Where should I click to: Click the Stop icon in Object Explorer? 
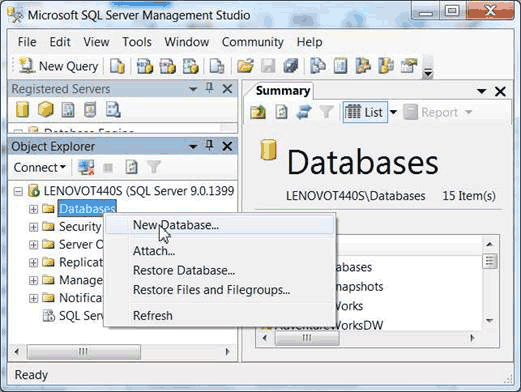coord(108,168)
